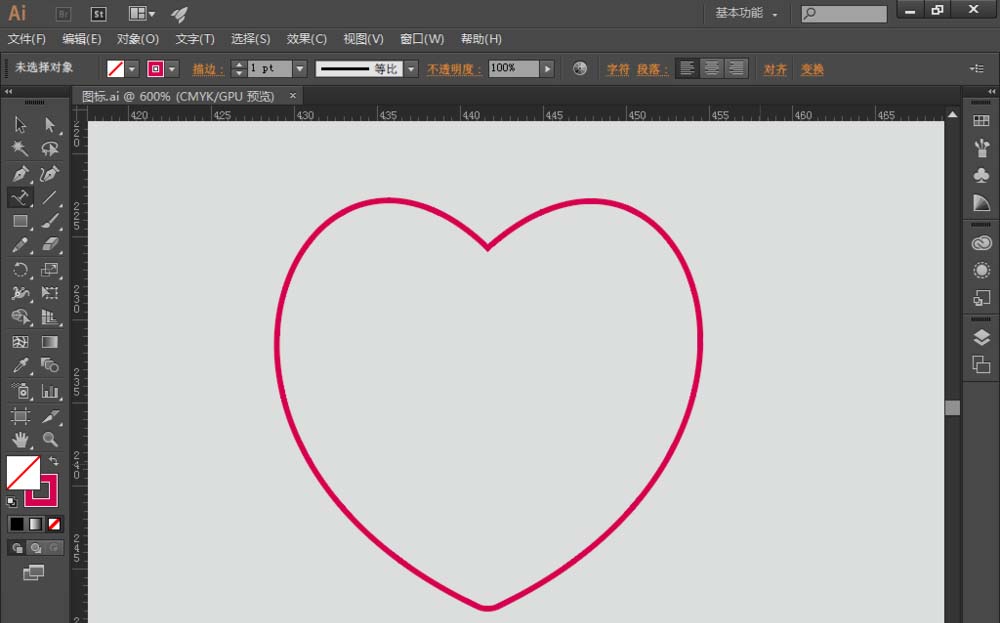
Task: Open the Swatches panel grid icon
Action: pyautogui.click(x=982, y=121)
